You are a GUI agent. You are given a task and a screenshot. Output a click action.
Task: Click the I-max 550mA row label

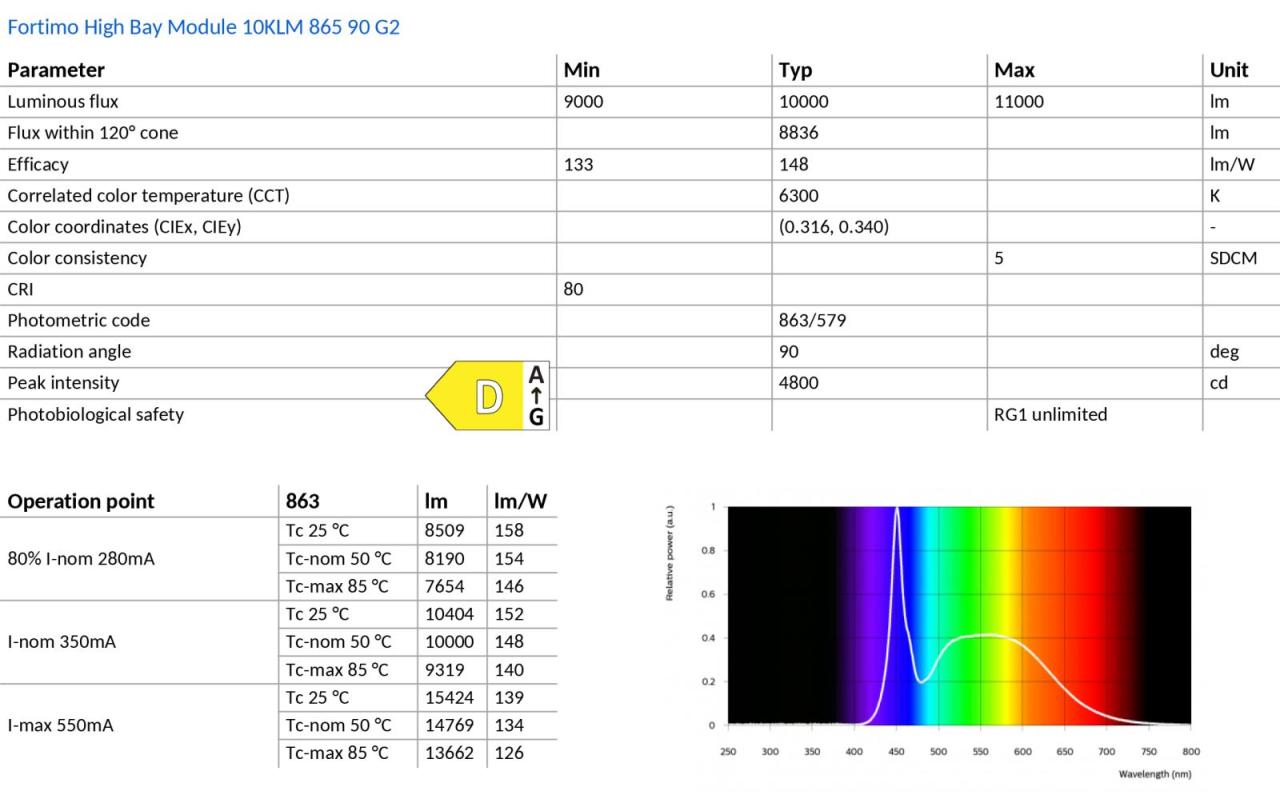click(x=60, y=725)
